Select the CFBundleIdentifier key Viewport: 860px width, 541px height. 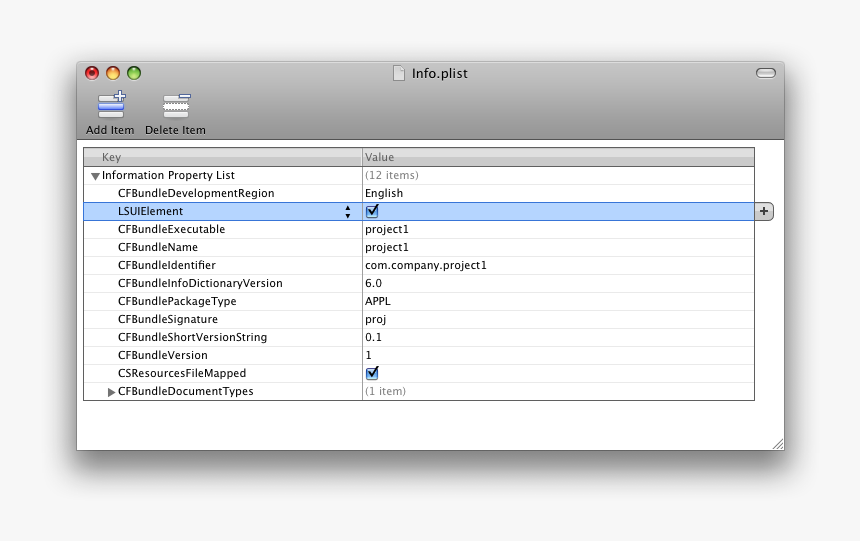pyautogui.click(x=167, y=266)
